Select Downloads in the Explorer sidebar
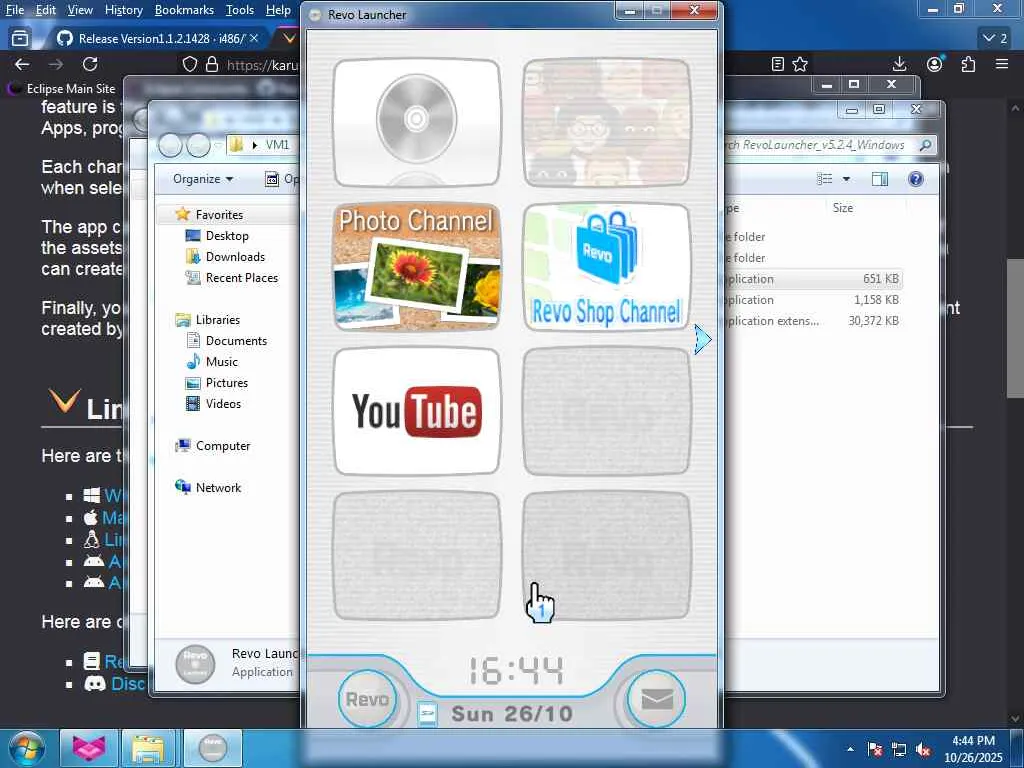Image resolution: width=1024 pixels, height=768 pixels. click(x=235, y=257)
